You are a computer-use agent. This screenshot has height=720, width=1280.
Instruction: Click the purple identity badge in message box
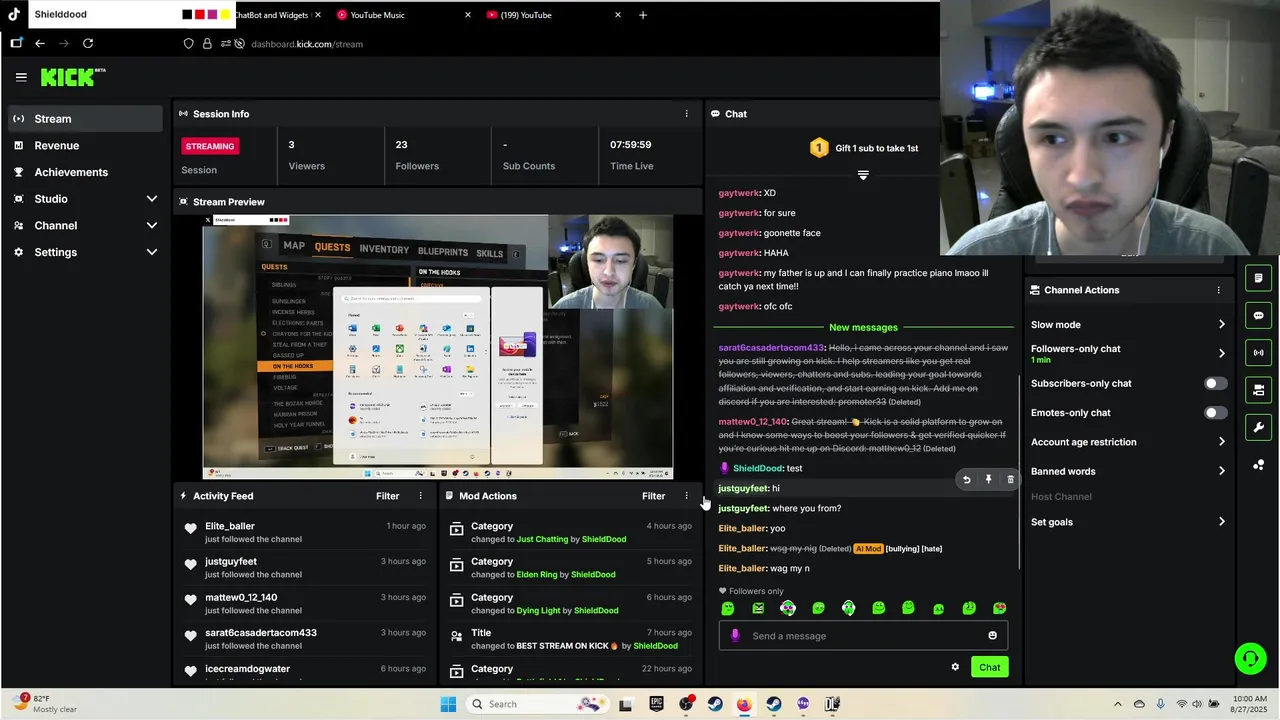[x=735, y=636]
